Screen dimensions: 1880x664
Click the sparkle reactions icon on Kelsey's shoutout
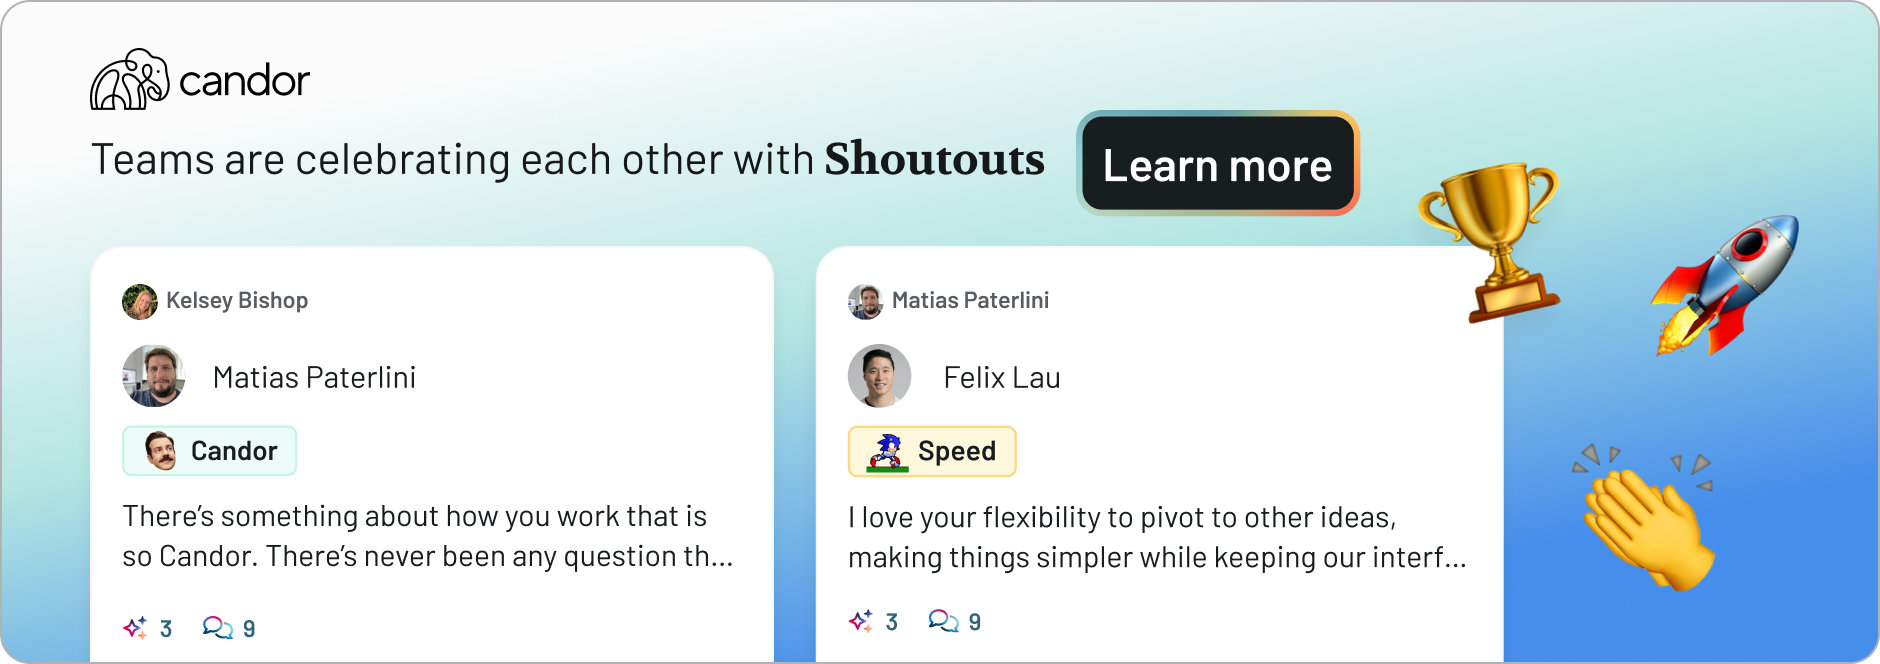pyautogui.click(x=135, y=628)
